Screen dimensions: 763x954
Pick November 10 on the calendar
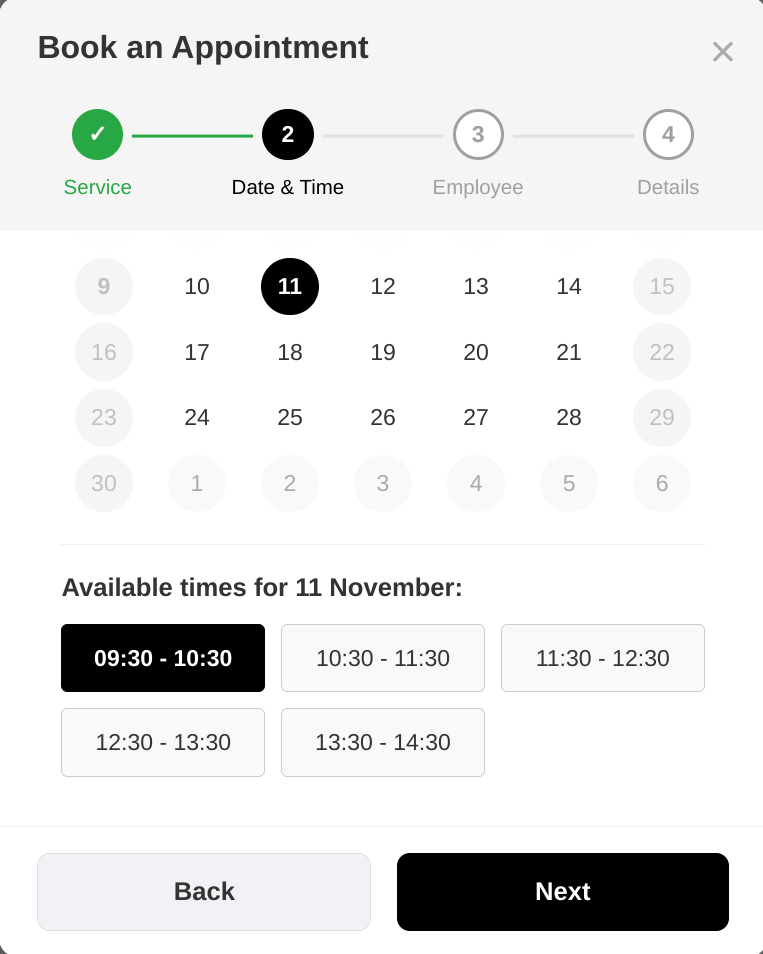pyautogui.click(x=197, y=287)
